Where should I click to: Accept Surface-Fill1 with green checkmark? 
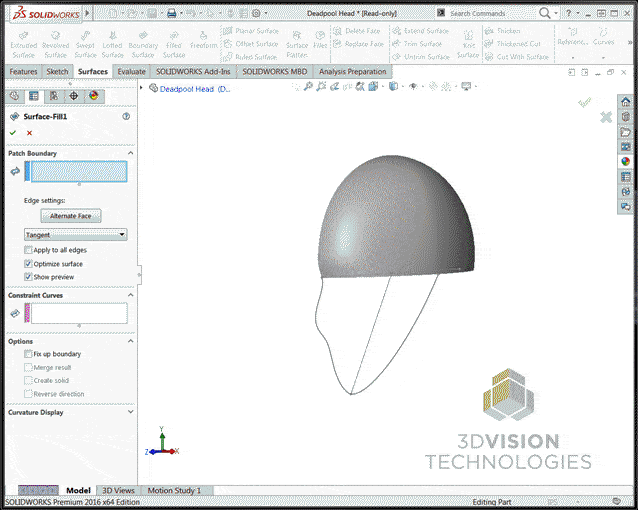pos(13,133)
